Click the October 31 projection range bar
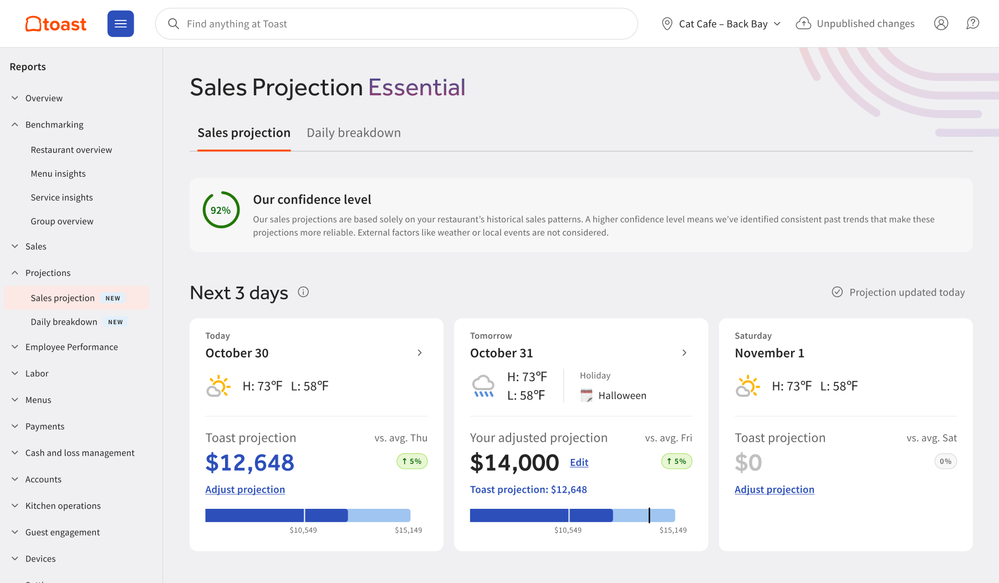Screen dimensions: 999x583 point(572,515)
